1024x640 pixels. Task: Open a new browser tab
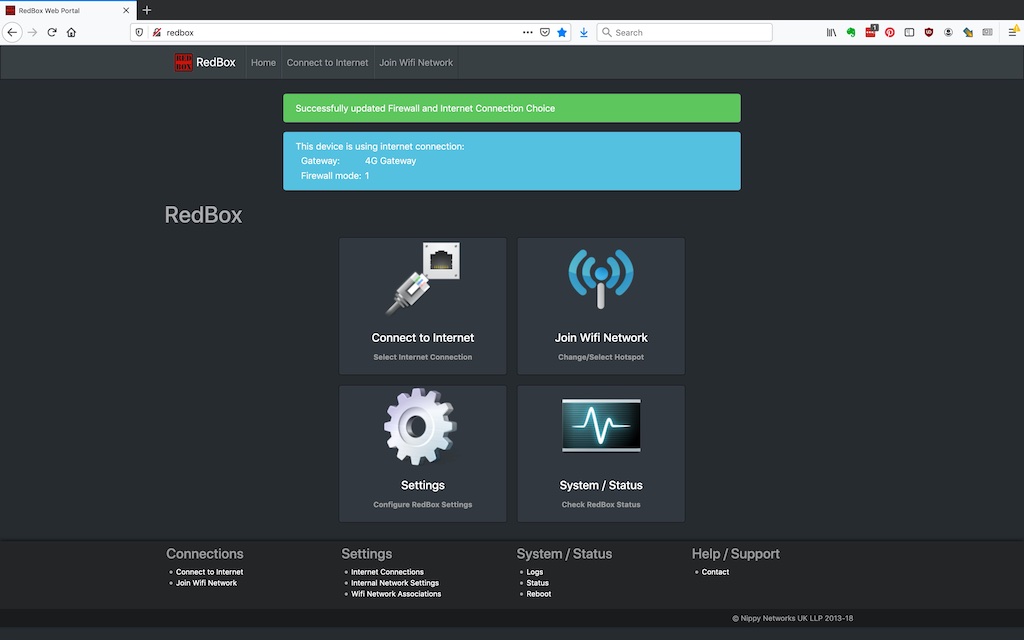(146, 10)
